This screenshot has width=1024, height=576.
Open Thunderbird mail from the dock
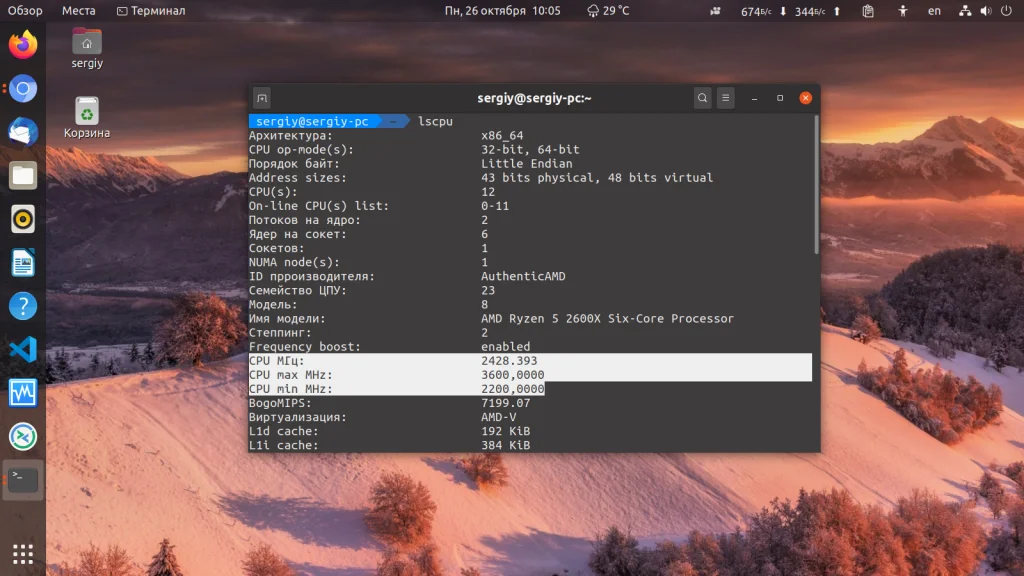pyautogui.click(x=23, y=132)
